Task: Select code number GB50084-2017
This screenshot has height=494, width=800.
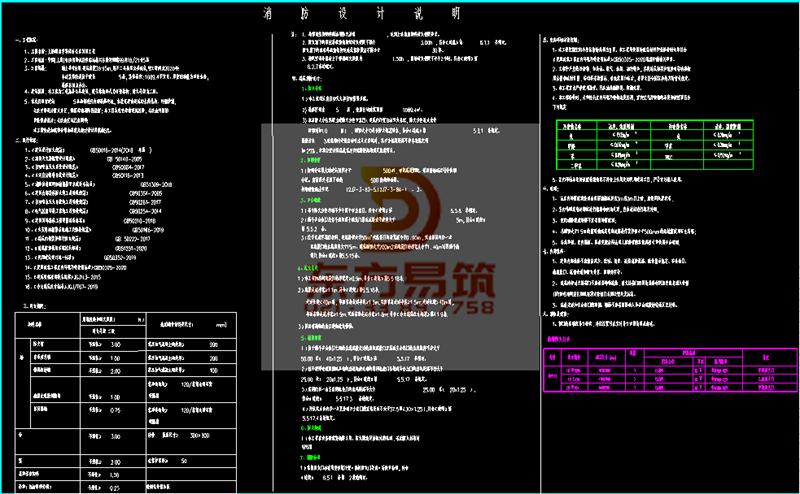Action: 128,167
